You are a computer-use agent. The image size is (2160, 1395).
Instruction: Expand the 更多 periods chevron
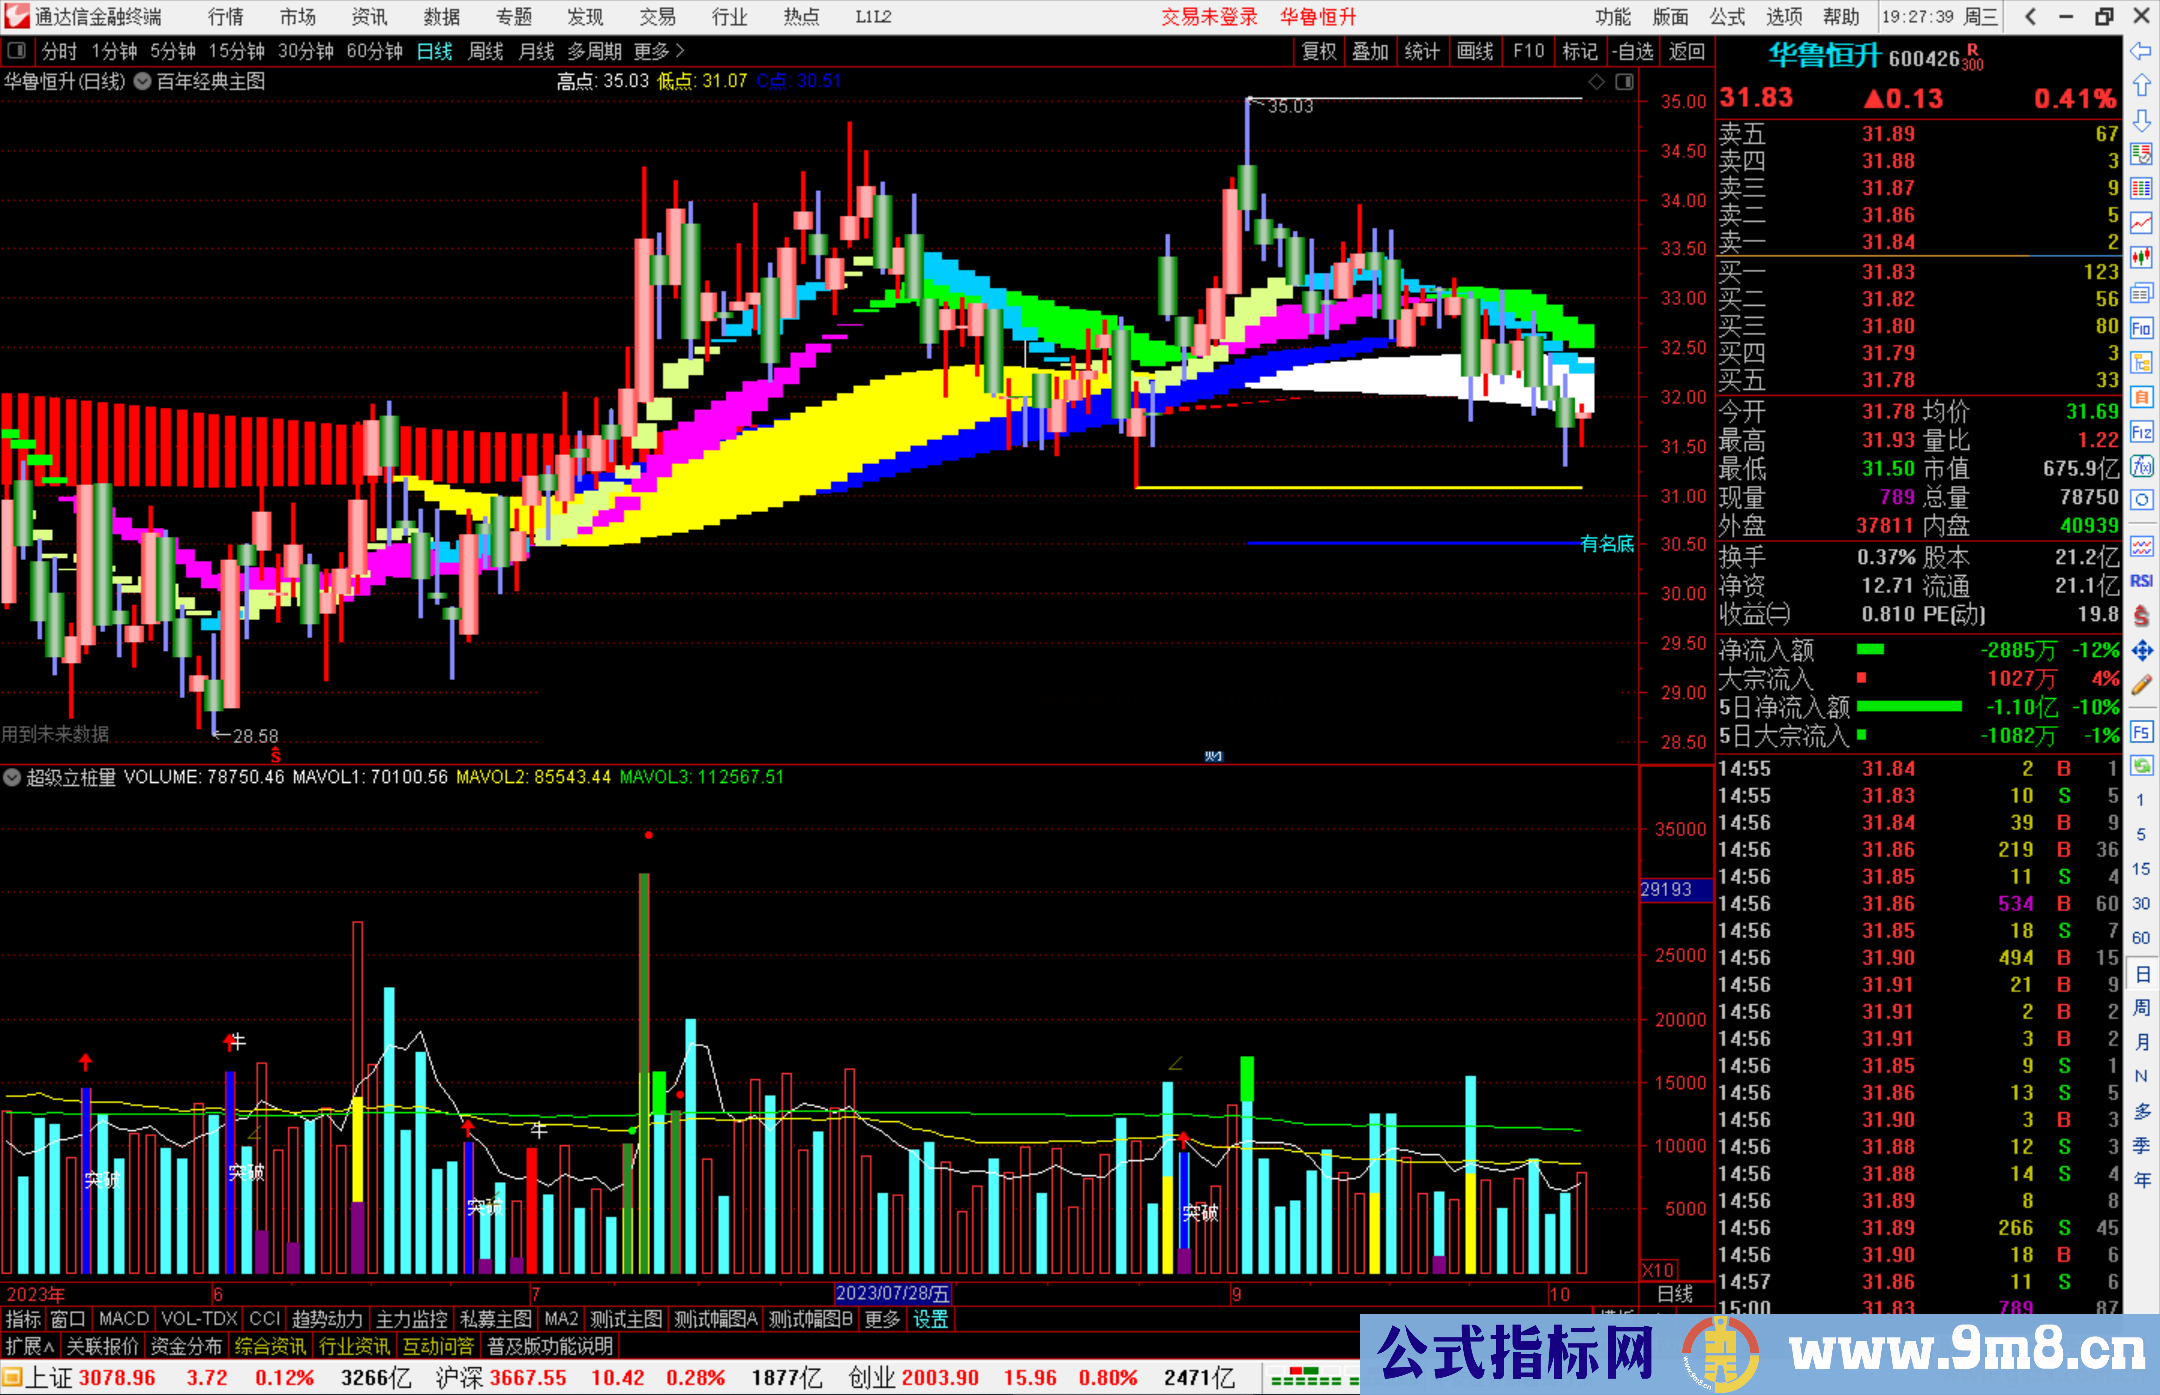pyautogui.click(x=680, y=51)
